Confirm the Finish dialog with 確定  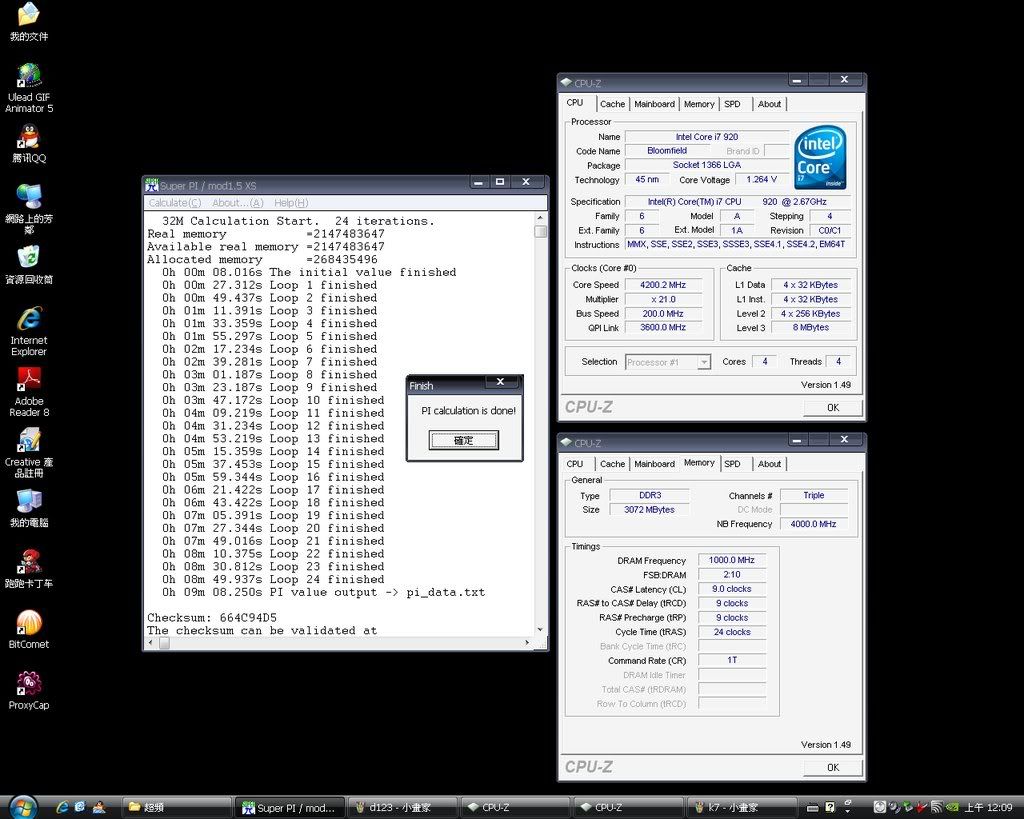pyautogui.click(x=464, y=440)
